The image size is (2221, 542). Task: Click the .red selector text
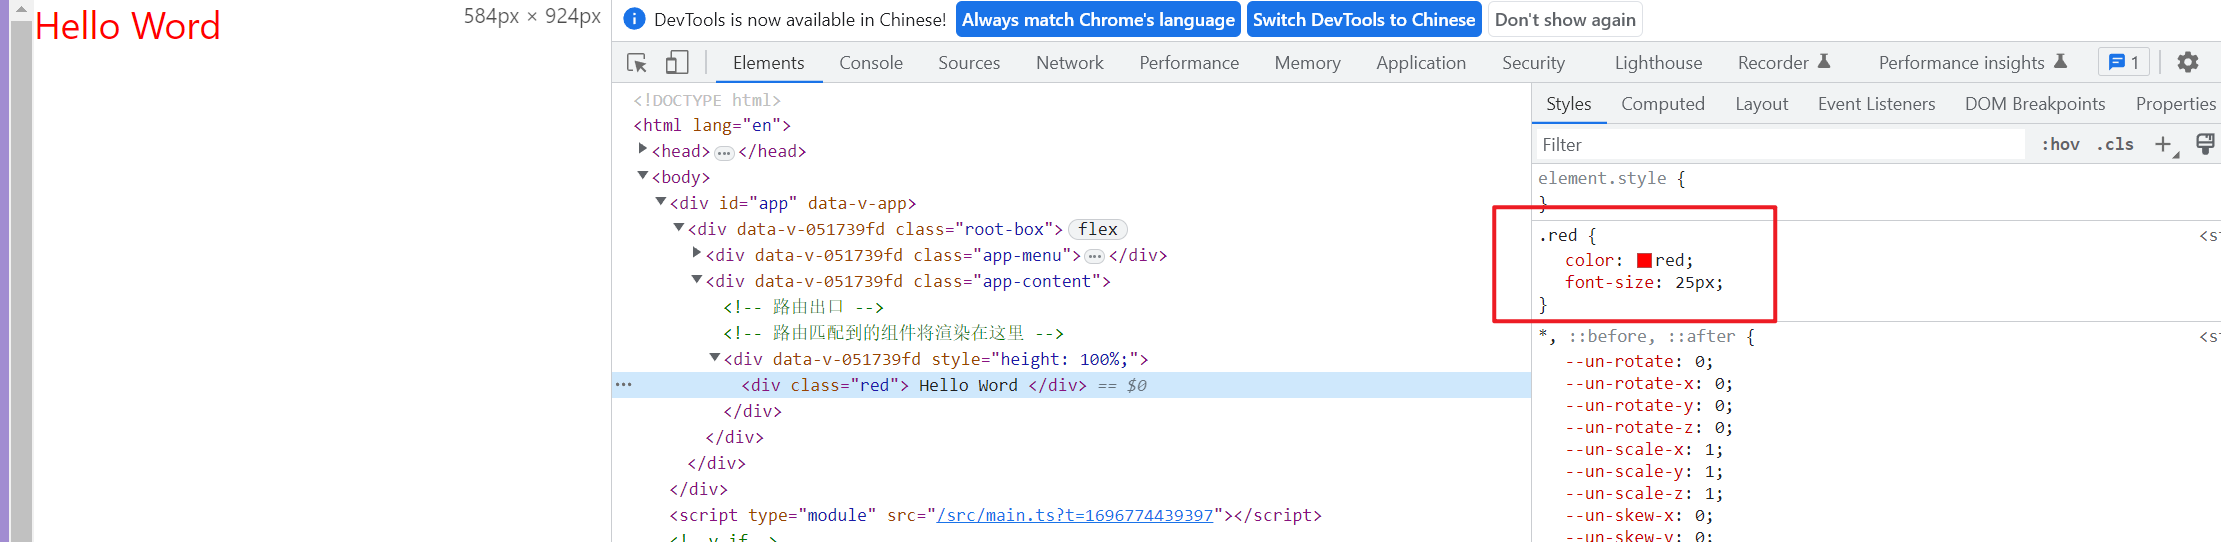click(x=1557, y=235)
